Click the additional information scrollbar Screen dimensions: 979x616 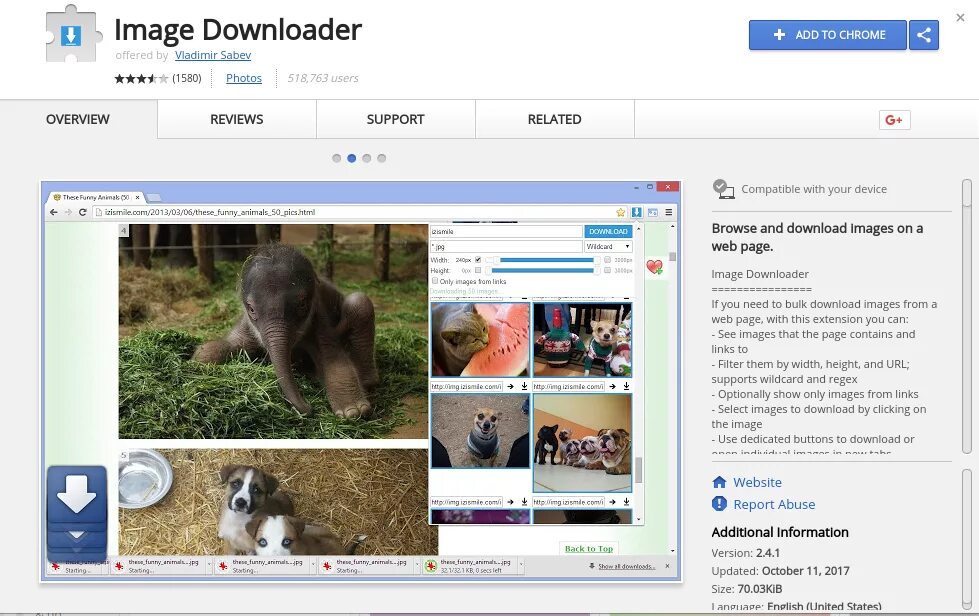coord(967,540)
